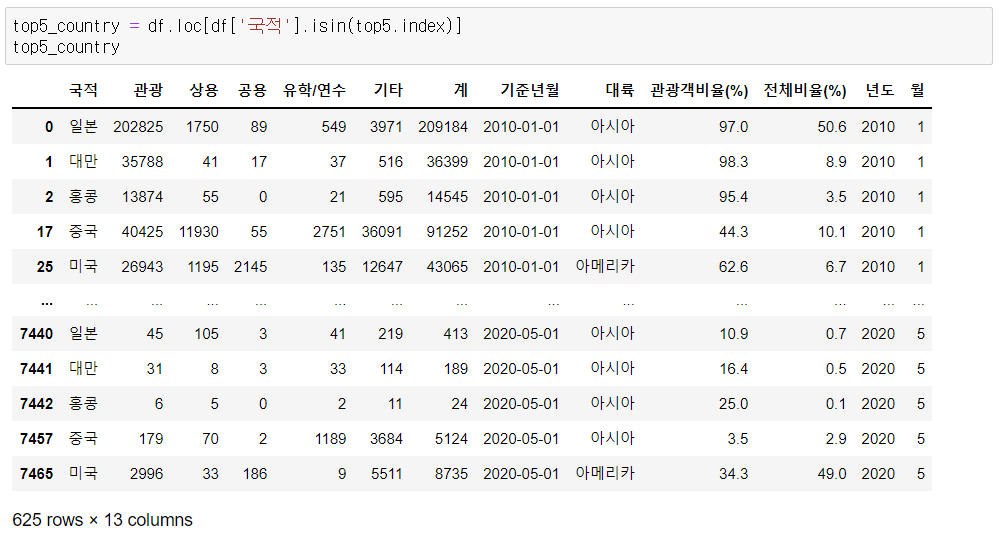Viewport: 1002px width, 536px height.
Task: Click the value 202825 in 관광 column
Action: point(138,127)
